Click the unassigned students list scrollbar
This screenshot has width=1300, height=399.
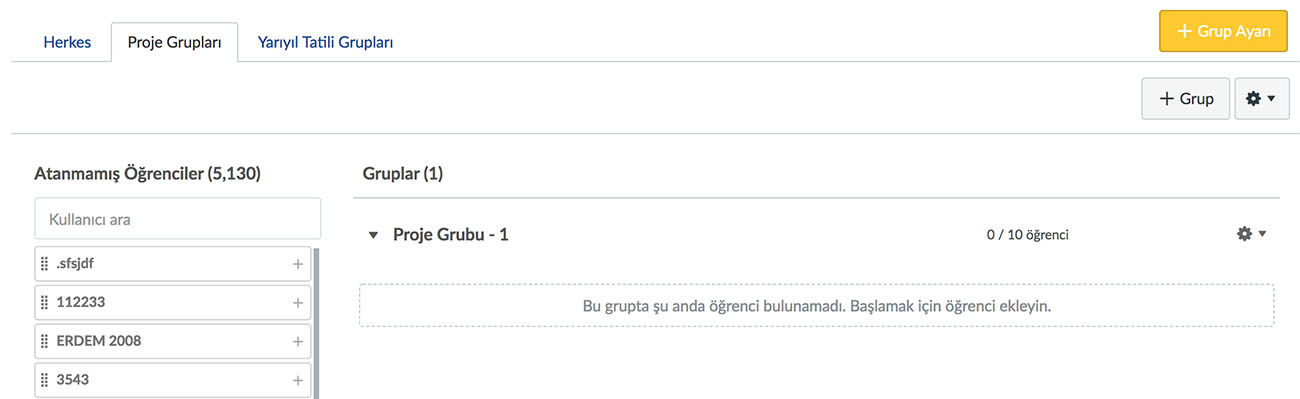(x=317, y=323)
